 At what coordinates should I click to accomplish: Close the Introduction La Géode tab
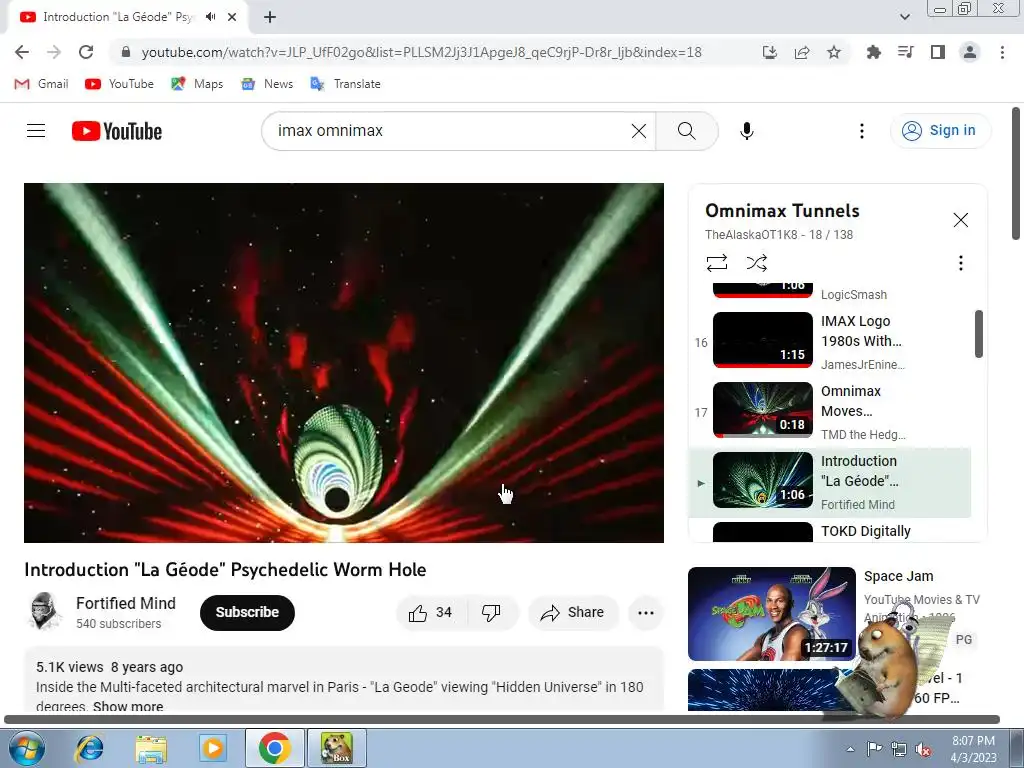tap(232, 17)
